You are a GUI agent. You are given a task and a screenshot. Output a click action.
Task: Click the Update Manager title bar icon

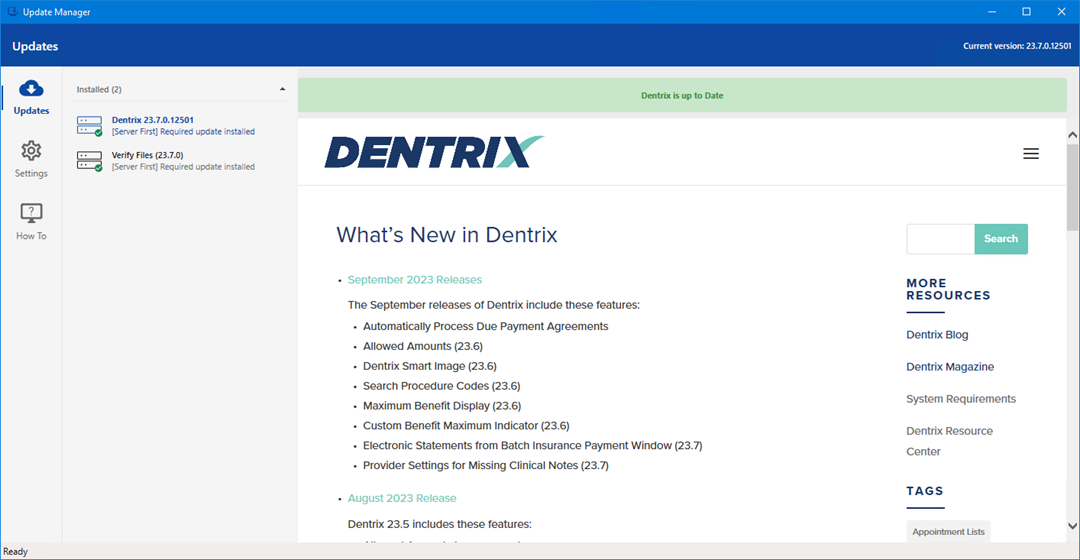coord(12,12)
